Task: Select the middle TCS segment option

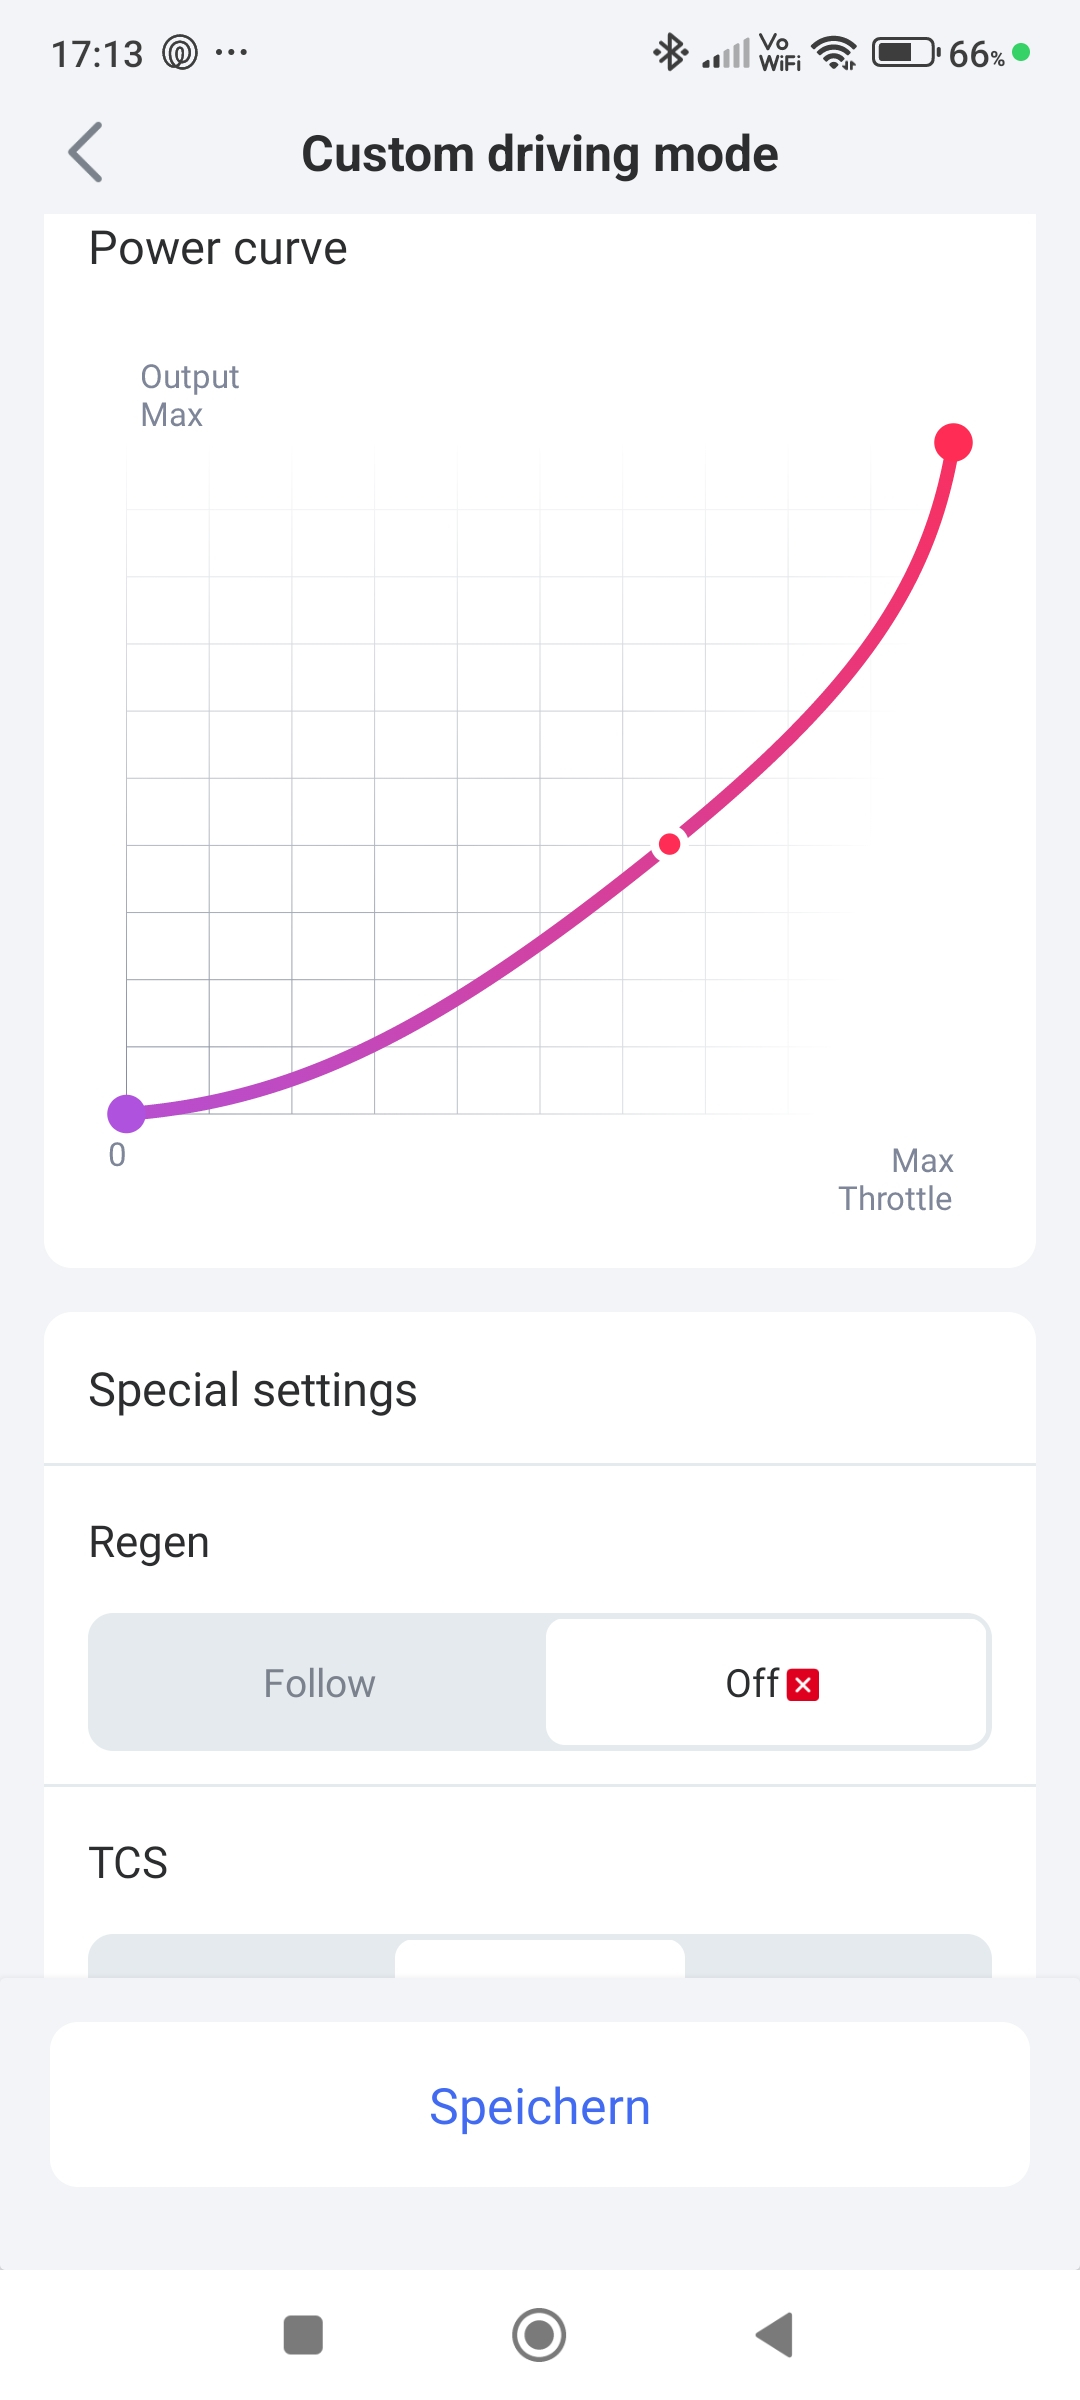Action: coord(540,1958)
